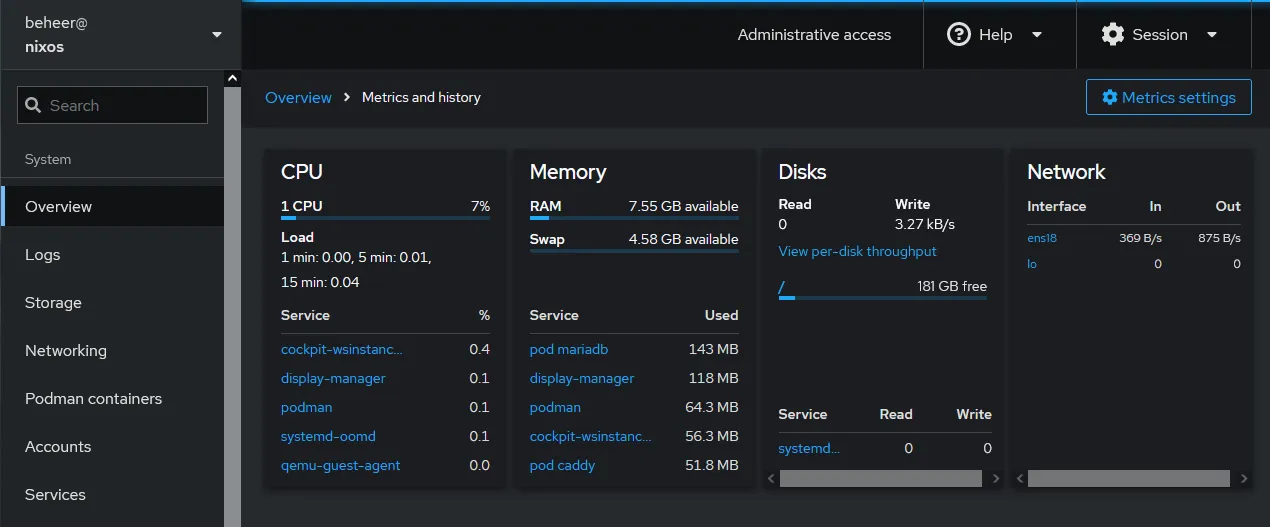The height and width of the screenshot is (527, 1270).
Task: Click the Metrics settings button
Action: [1168, 98]
